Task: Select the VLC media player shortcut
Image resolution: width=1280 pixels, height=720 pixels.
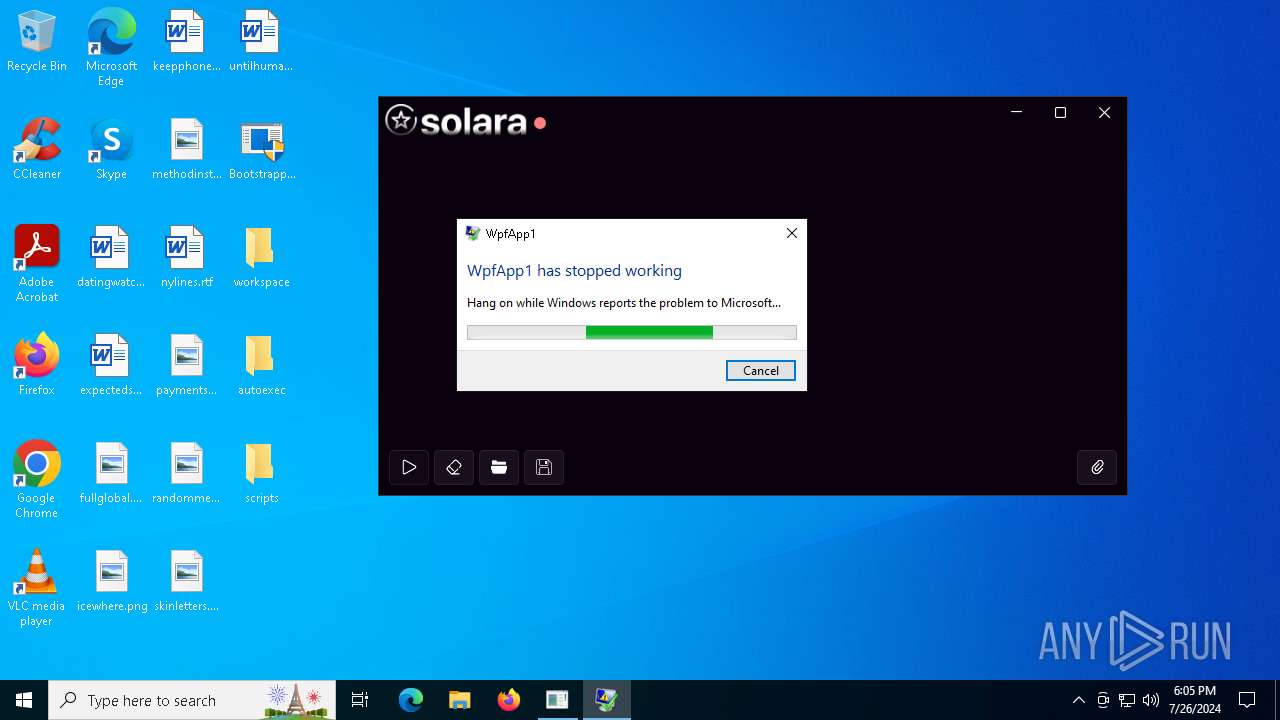Action: click(37, 587)
